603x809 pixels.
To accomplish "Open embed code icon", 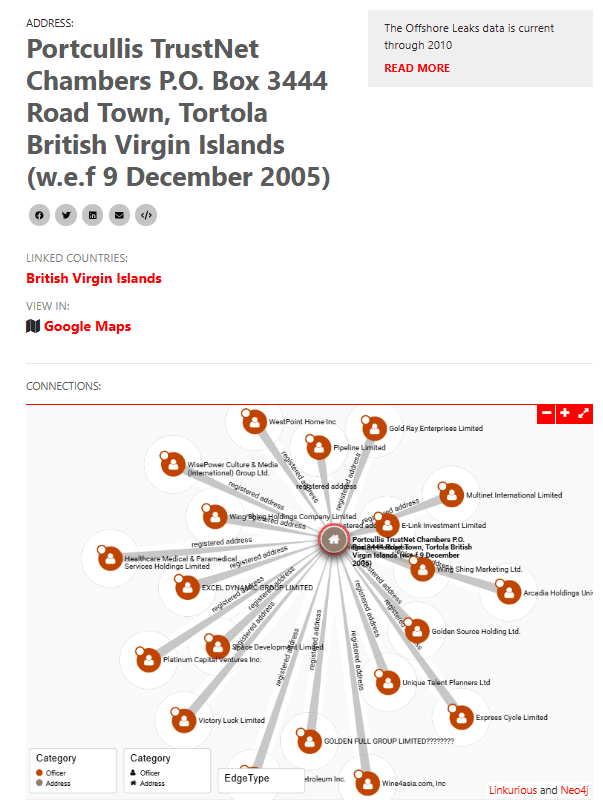I will tap(146, 215).
